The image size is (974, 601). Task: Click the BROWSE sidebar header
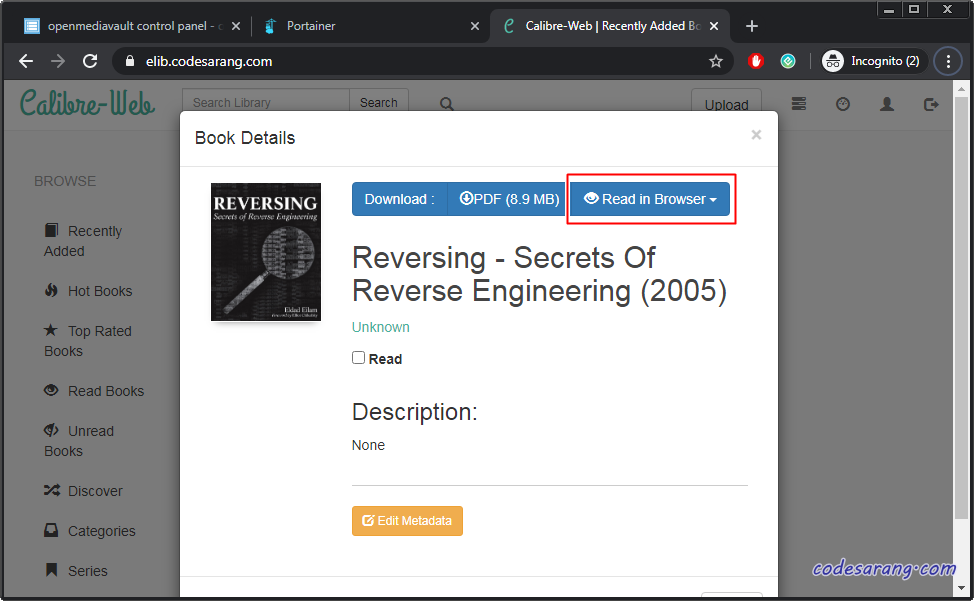(x=65, y=181)
